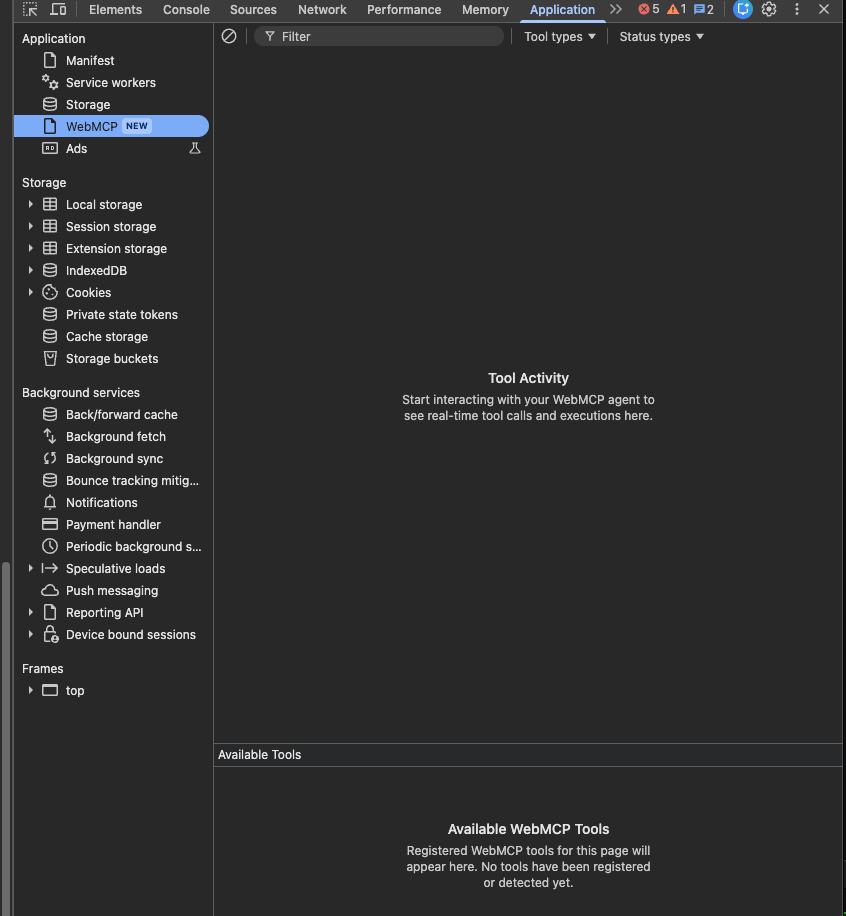Select the Background fetch arrows icon

tap(50, 436)
